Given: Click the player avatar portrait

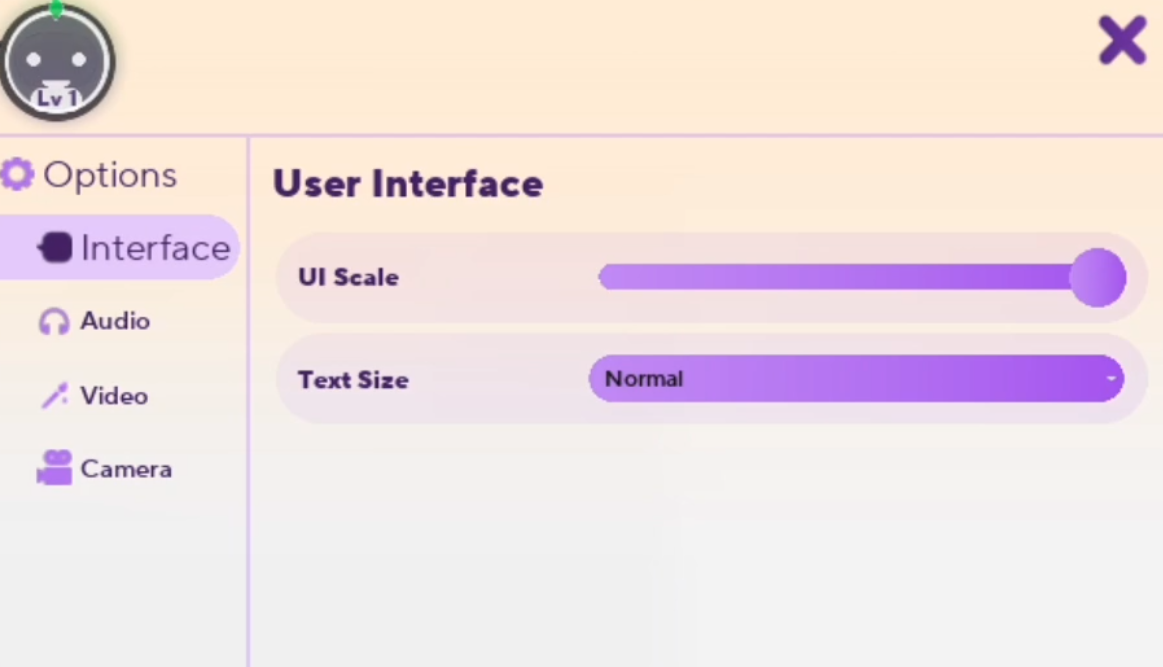Looking at the screenshot, I should [x=57, y=58].
